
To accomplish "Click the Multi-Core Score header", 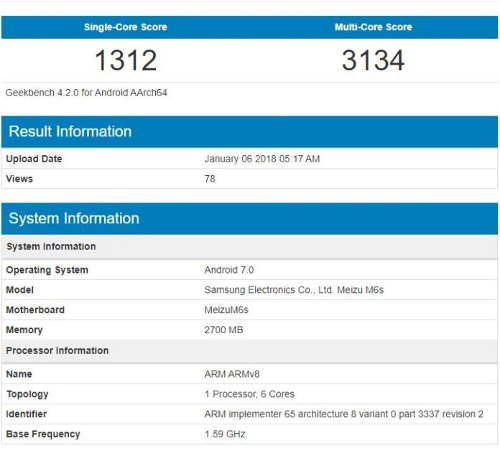I will [373, 27].
